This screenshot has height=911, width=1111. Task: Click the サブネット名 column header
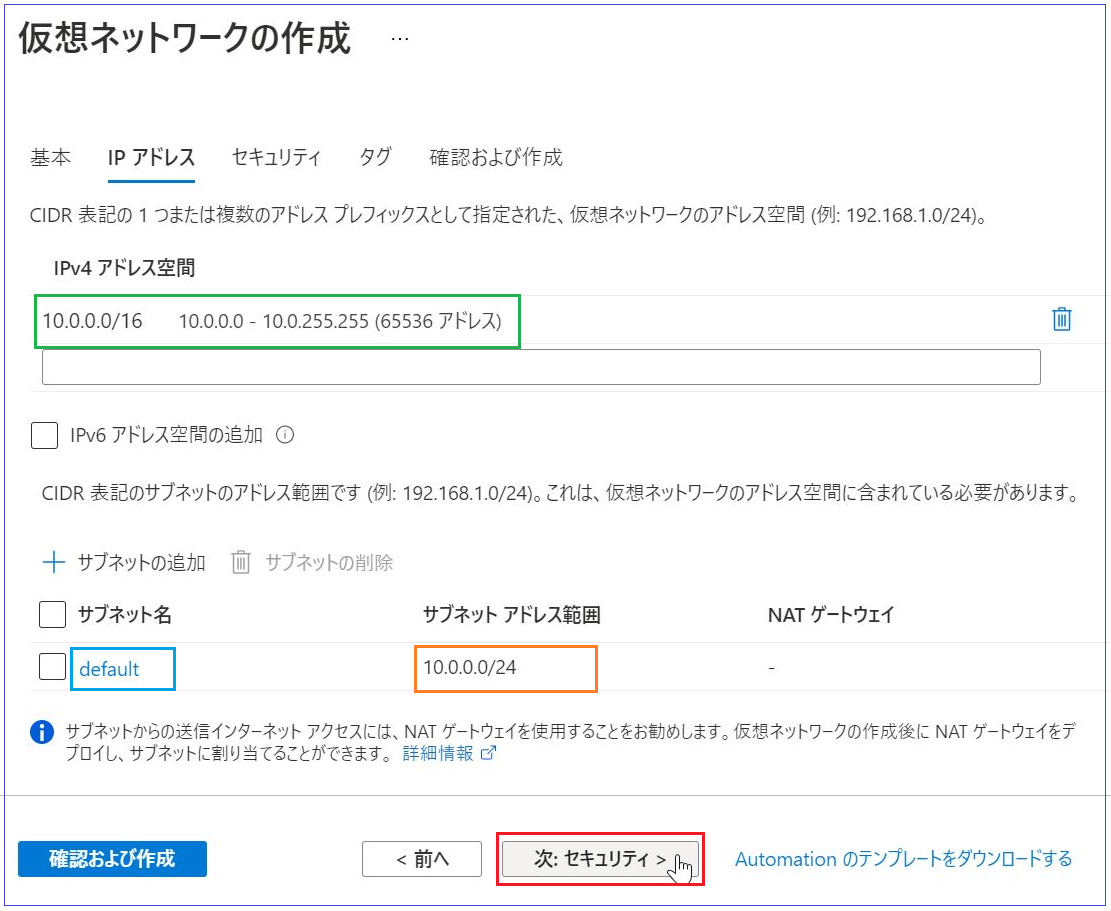(x=125, y=614)
